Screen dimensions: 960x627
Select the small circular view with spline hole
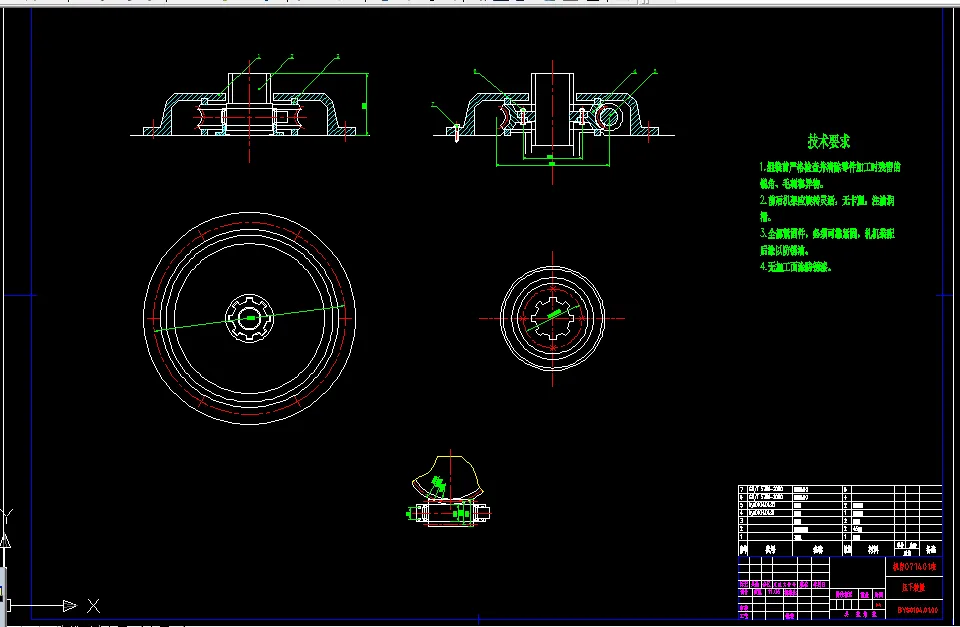click(552, 318)
